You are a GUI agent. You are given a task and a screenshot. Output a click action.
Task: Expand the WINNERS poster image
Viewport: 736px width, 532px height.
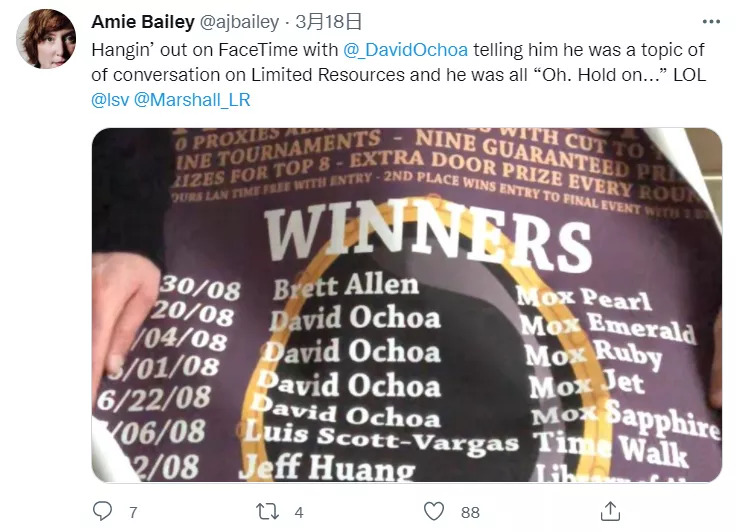pyautogui.click(x=406, y=305)
